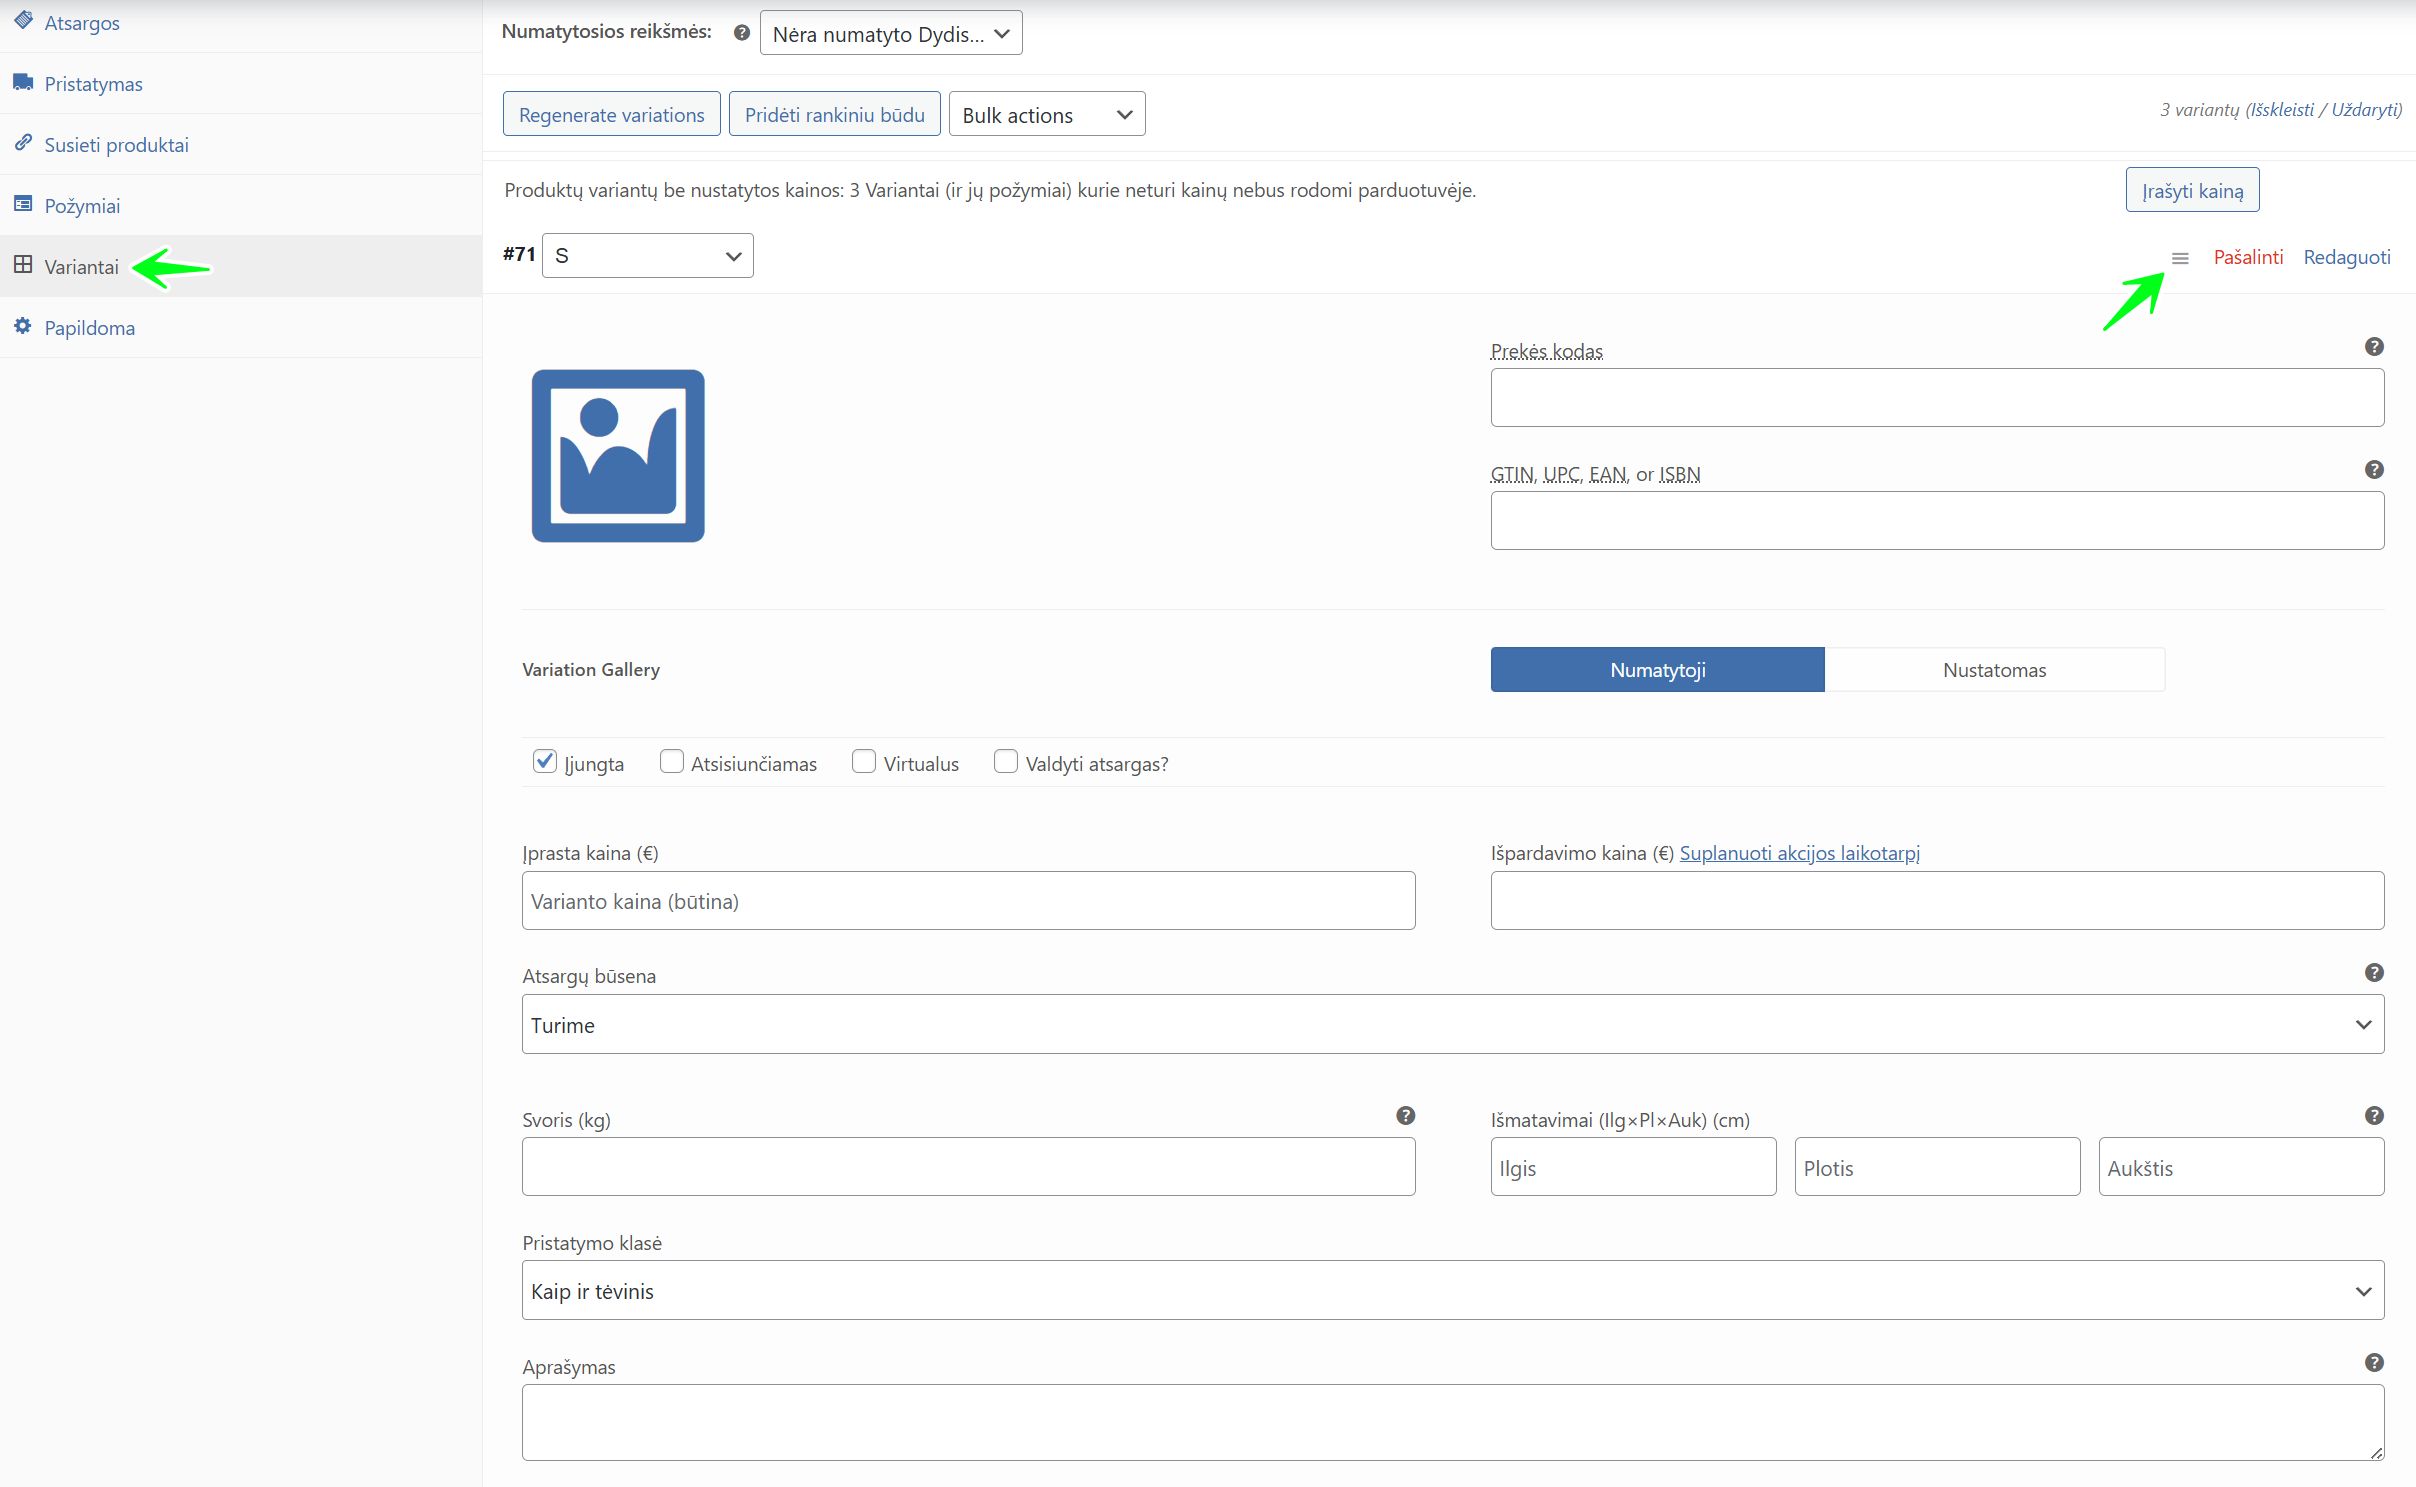Open the Pristatymas tab in sidebar
The width and height of the screenshot is (2416, 1487).
click(x=93, y=84)
